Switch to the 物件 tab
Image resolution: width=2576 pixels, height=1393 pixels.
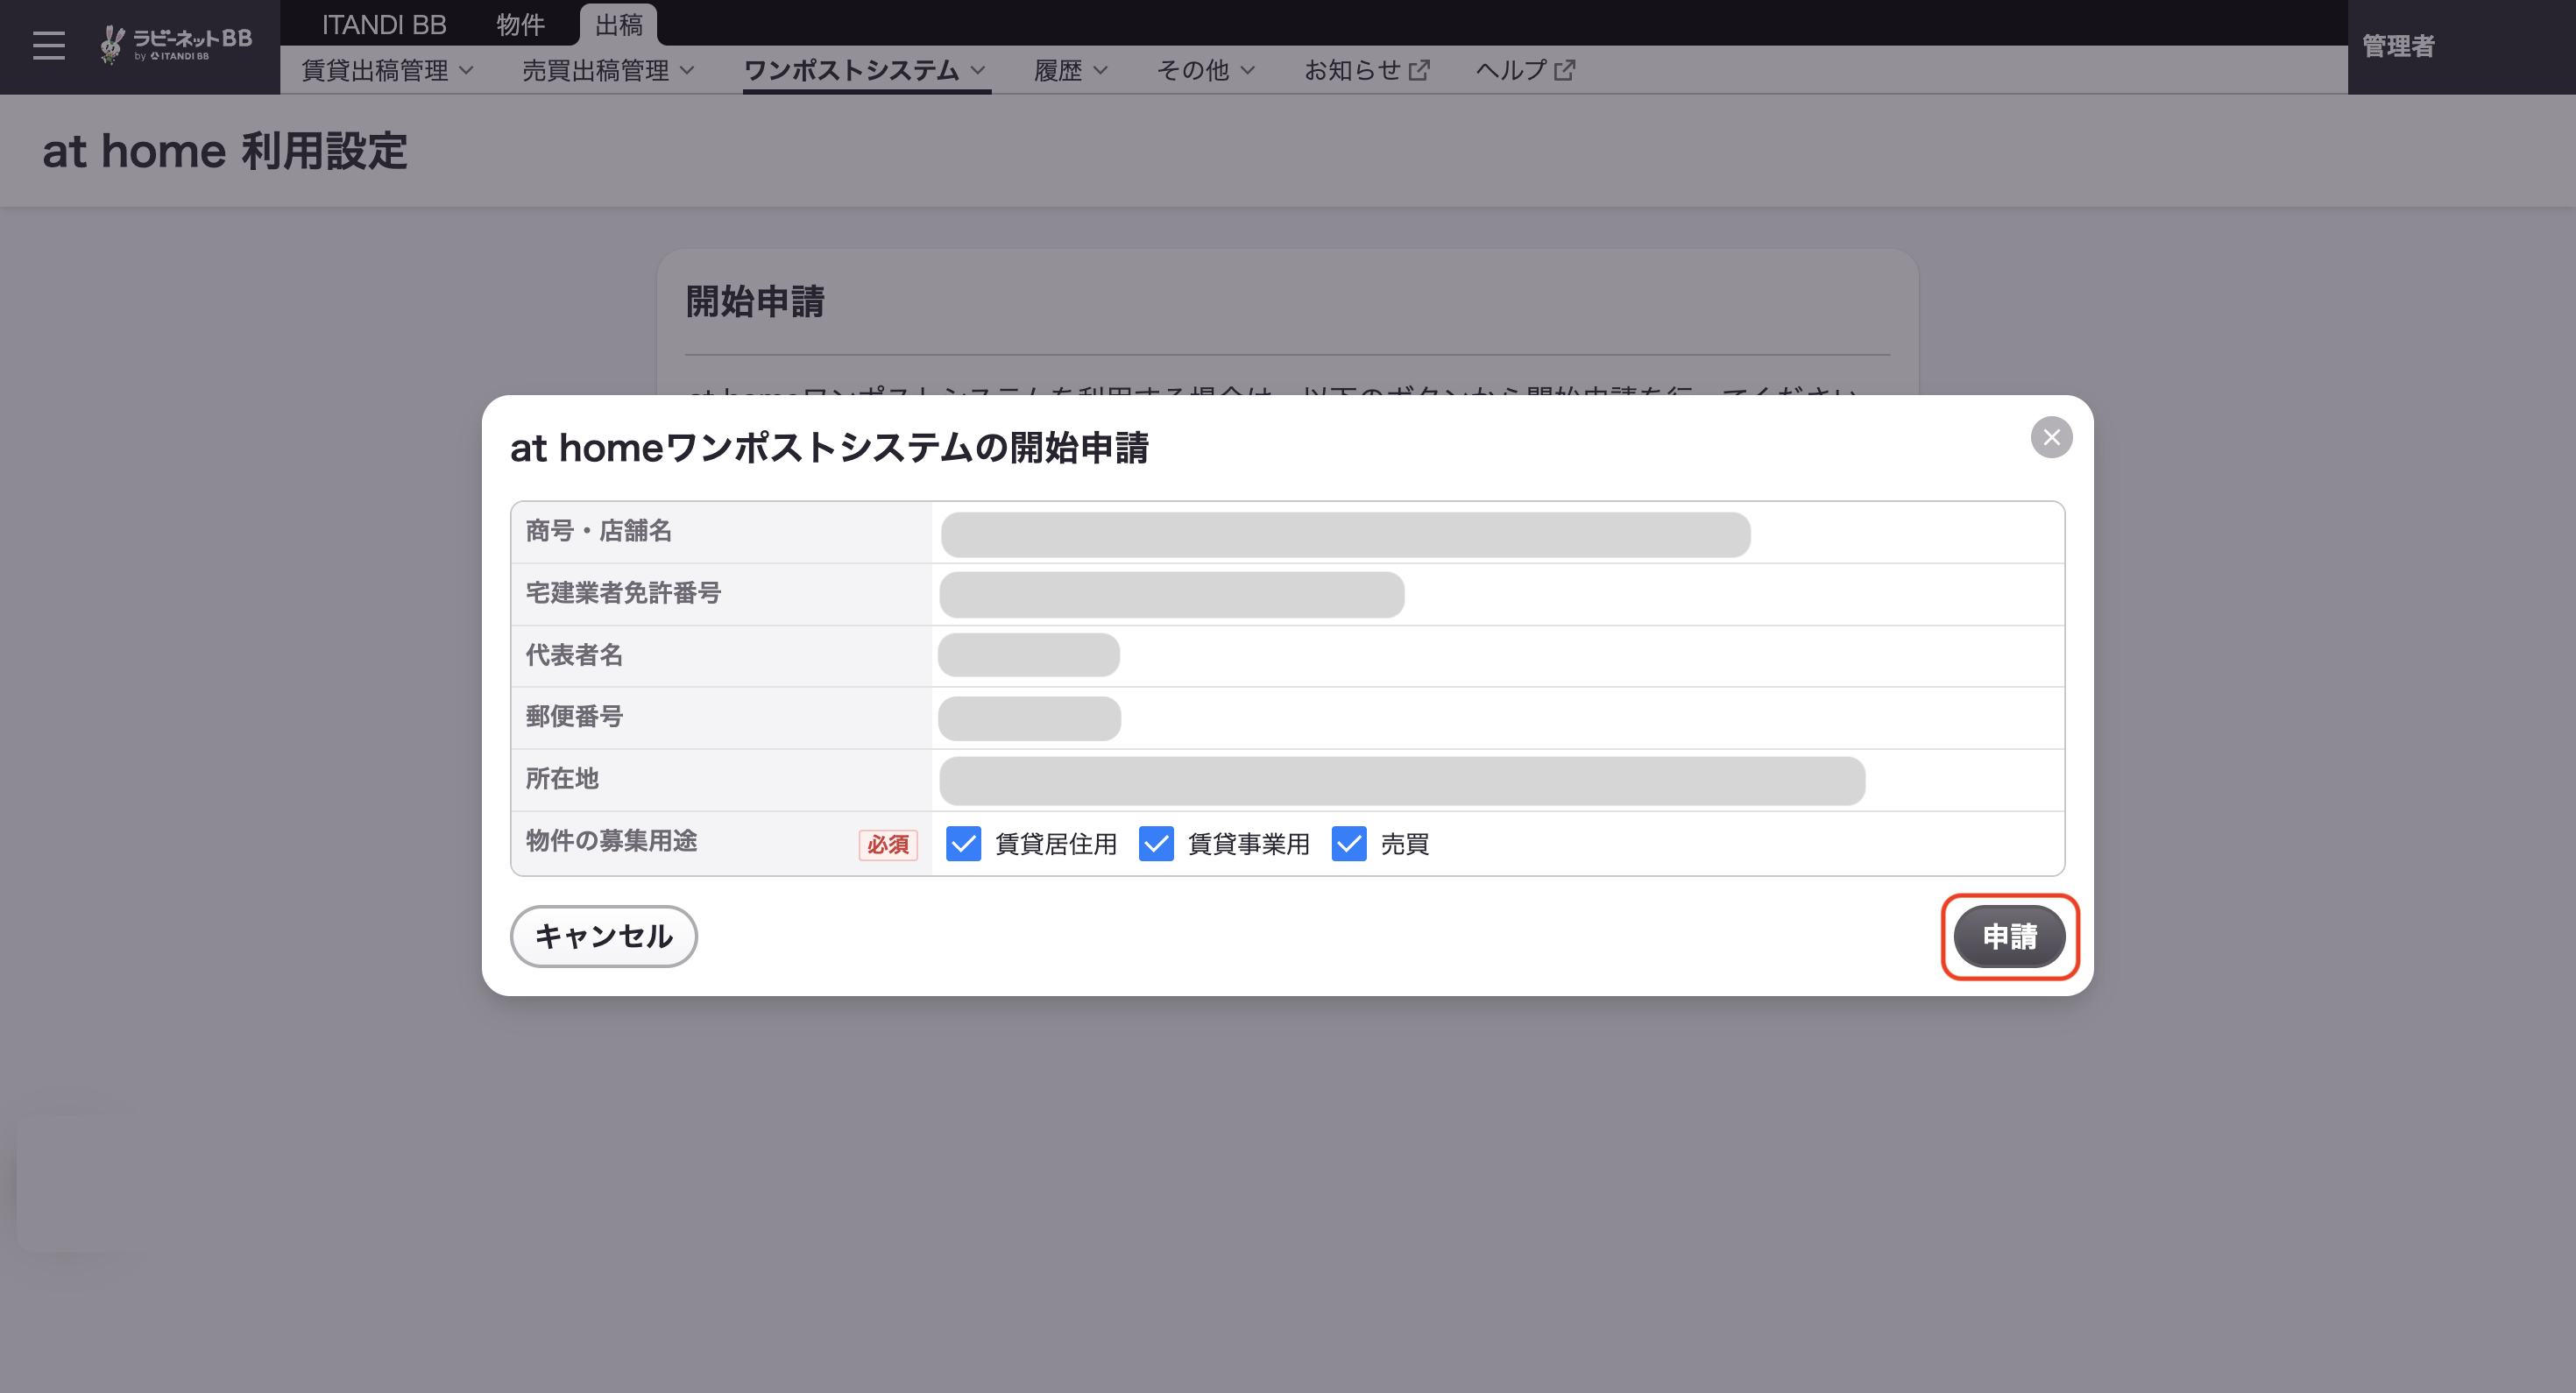point(520,24)
